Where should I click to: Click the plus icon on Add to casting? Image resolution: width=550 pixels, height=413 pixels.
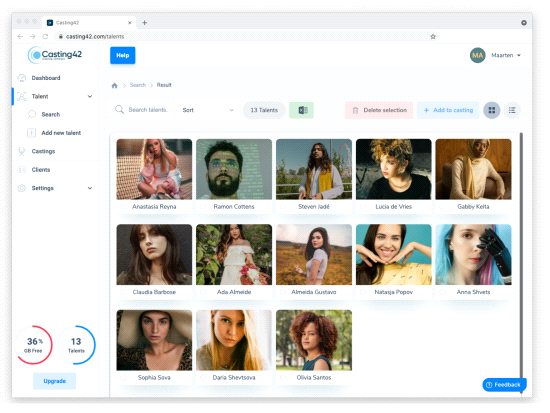tap(427, 110)
